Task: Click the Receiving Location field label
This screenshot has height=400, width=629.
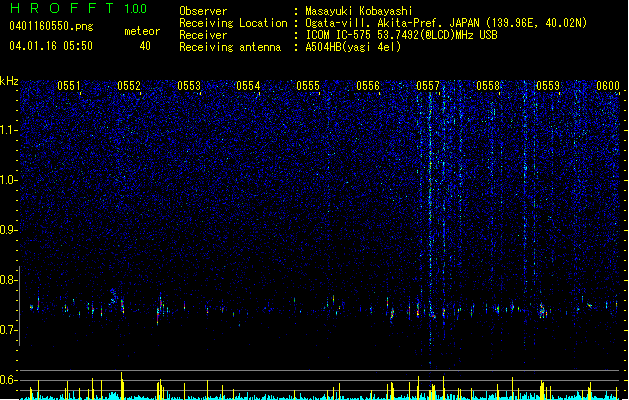Action: [x=233, y=23]
